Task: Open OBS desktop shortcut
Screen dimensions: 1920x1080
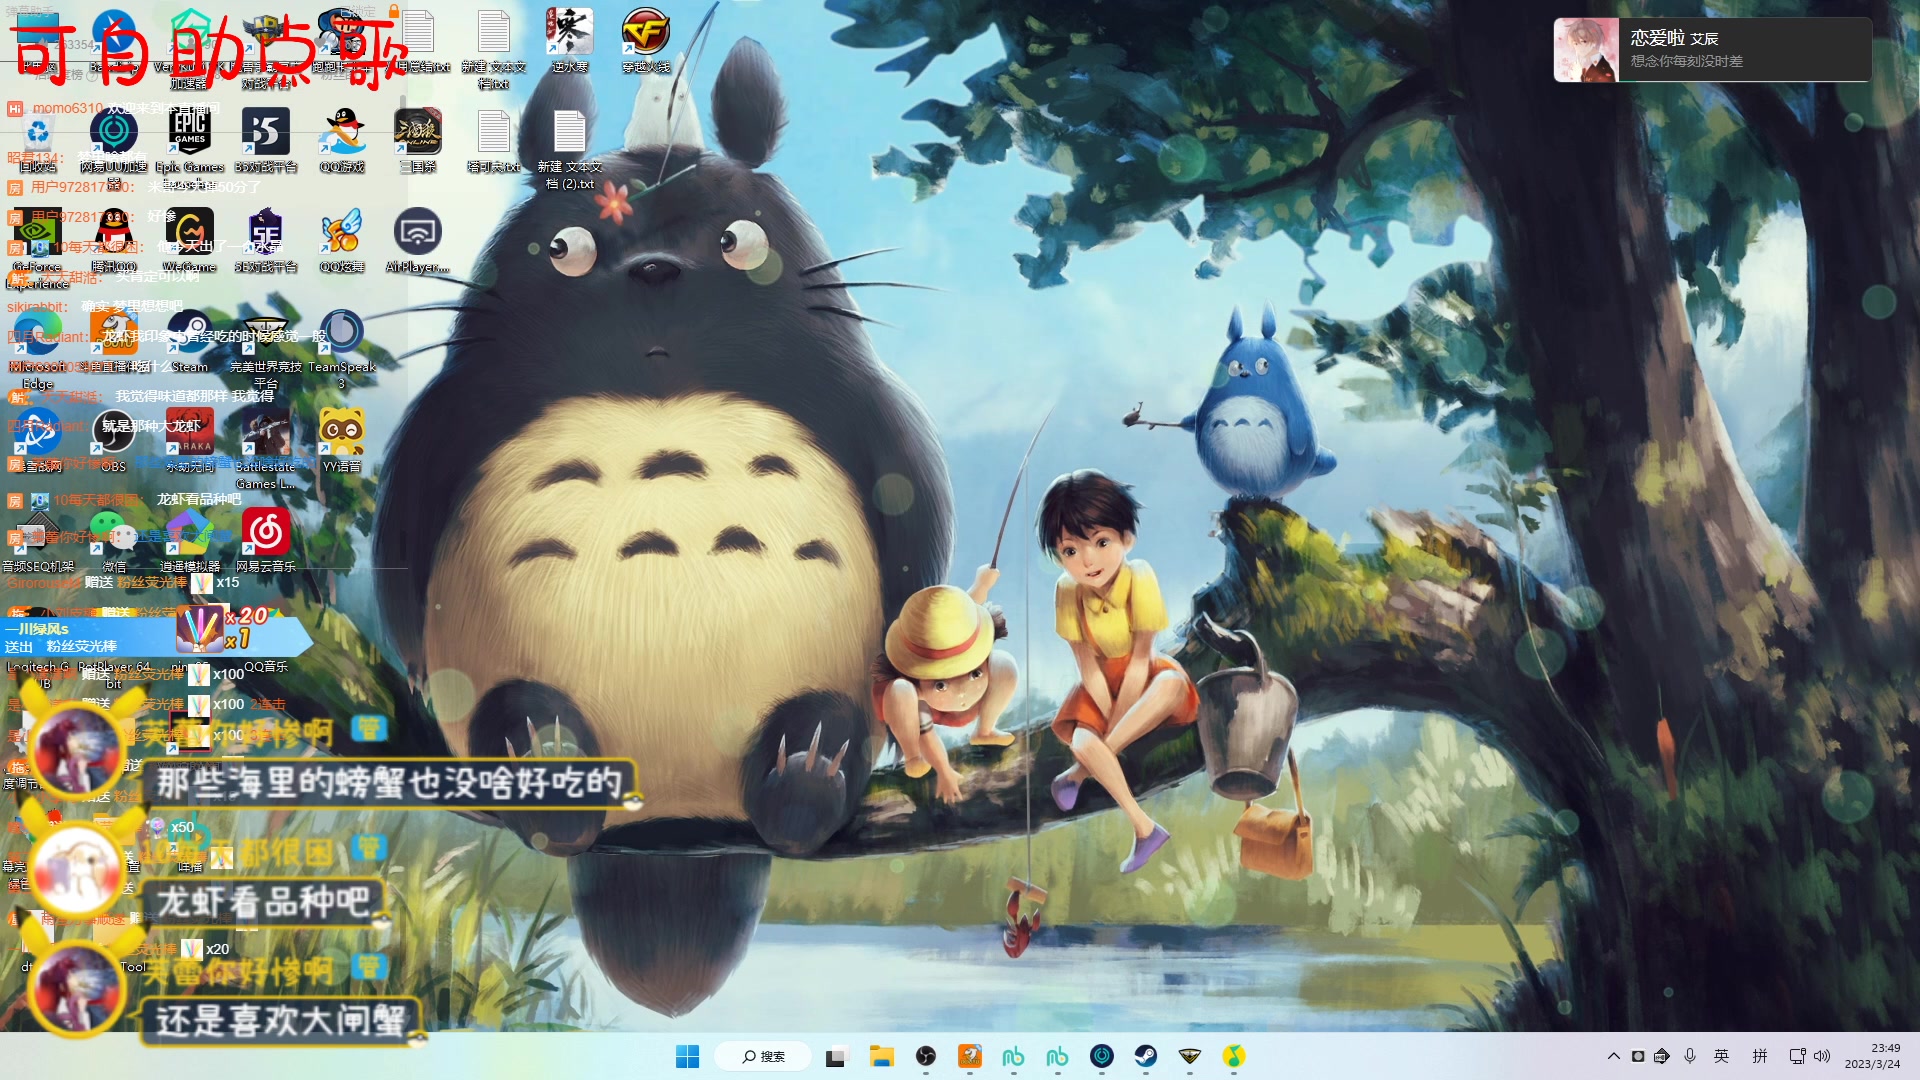Action: click(114, 440)
